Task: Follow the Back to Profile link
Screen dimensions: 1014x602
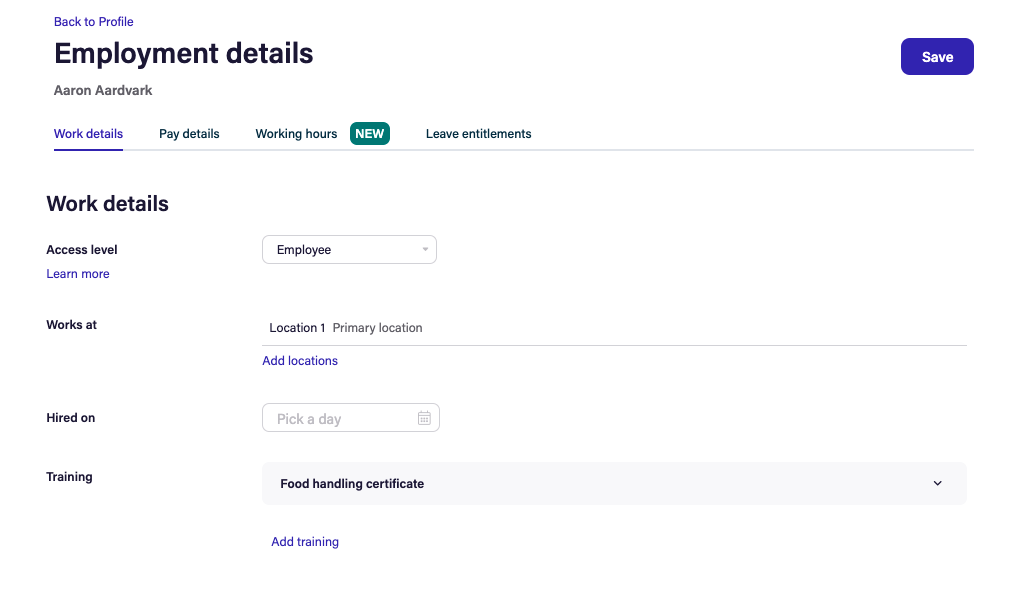Action: pyautogui.click(x=93, y=22)
